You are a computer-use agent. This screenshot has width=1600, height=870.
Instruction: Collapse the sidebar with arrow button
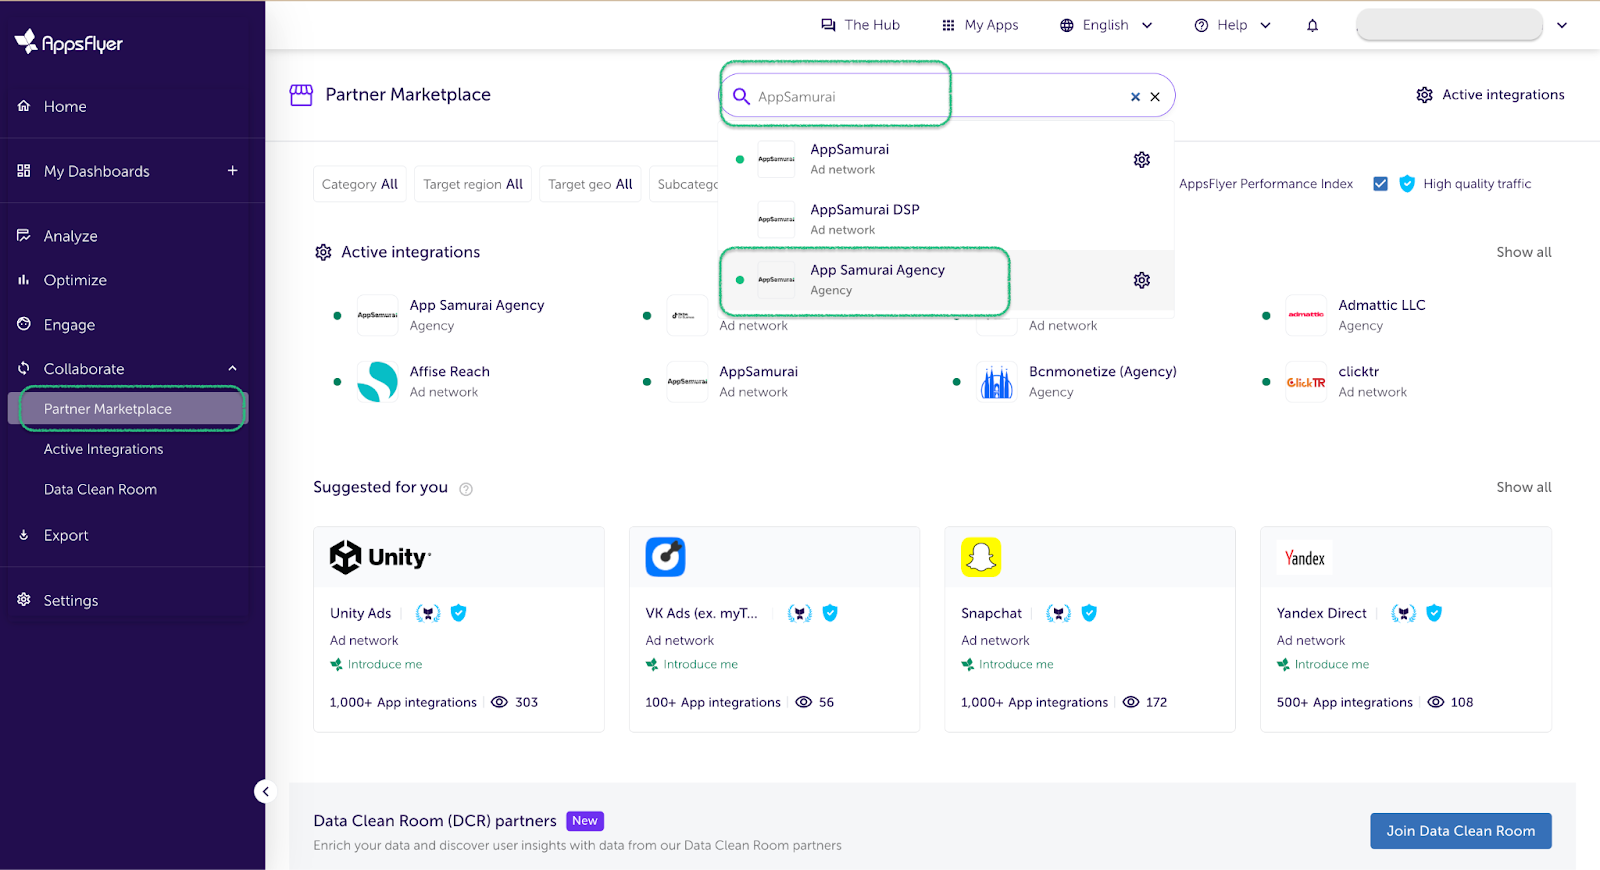(265, 792)
